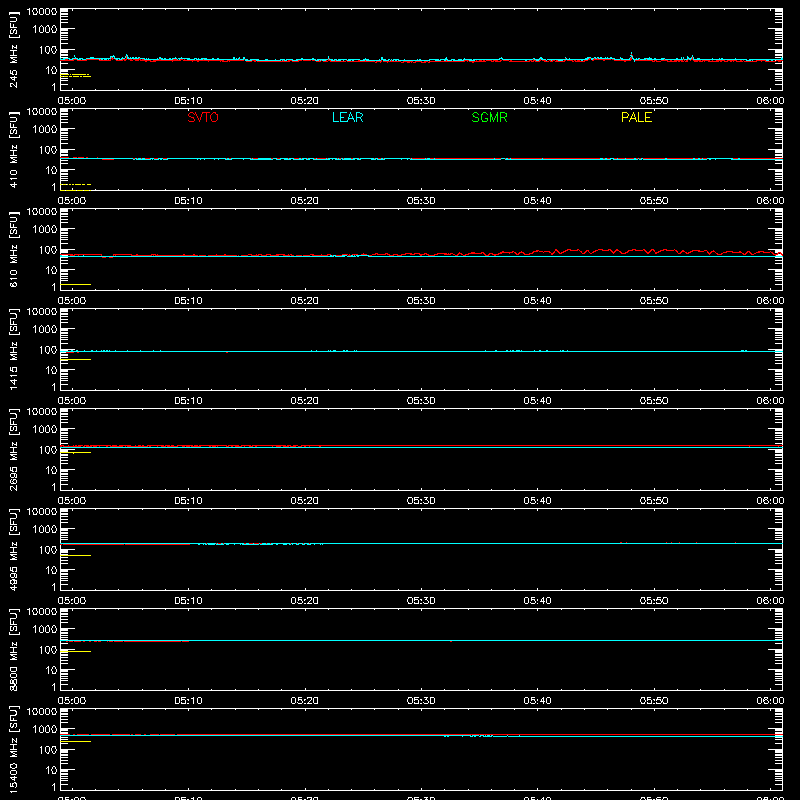Click the 4995 MHz [SFU] axis title
Viewport: 800px width, 800px height.
13,549
